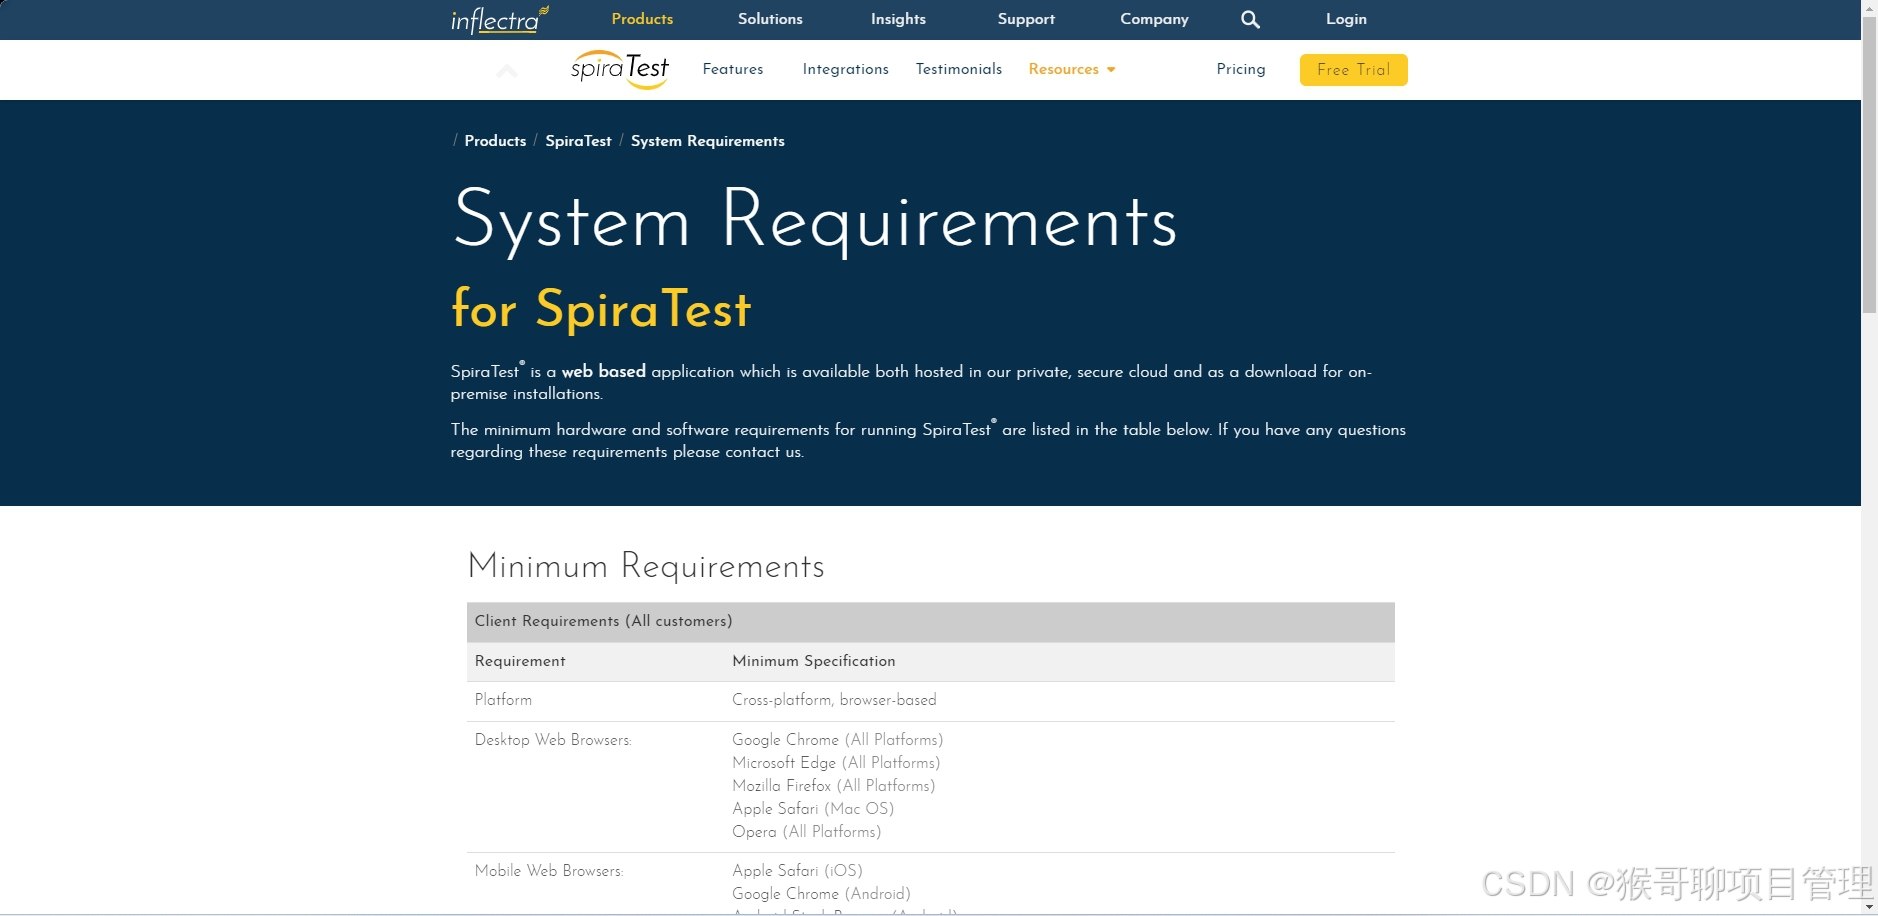Click the 'System Requirements' page title
Viewport: 1878px width, 916px height.
(816, 220)
